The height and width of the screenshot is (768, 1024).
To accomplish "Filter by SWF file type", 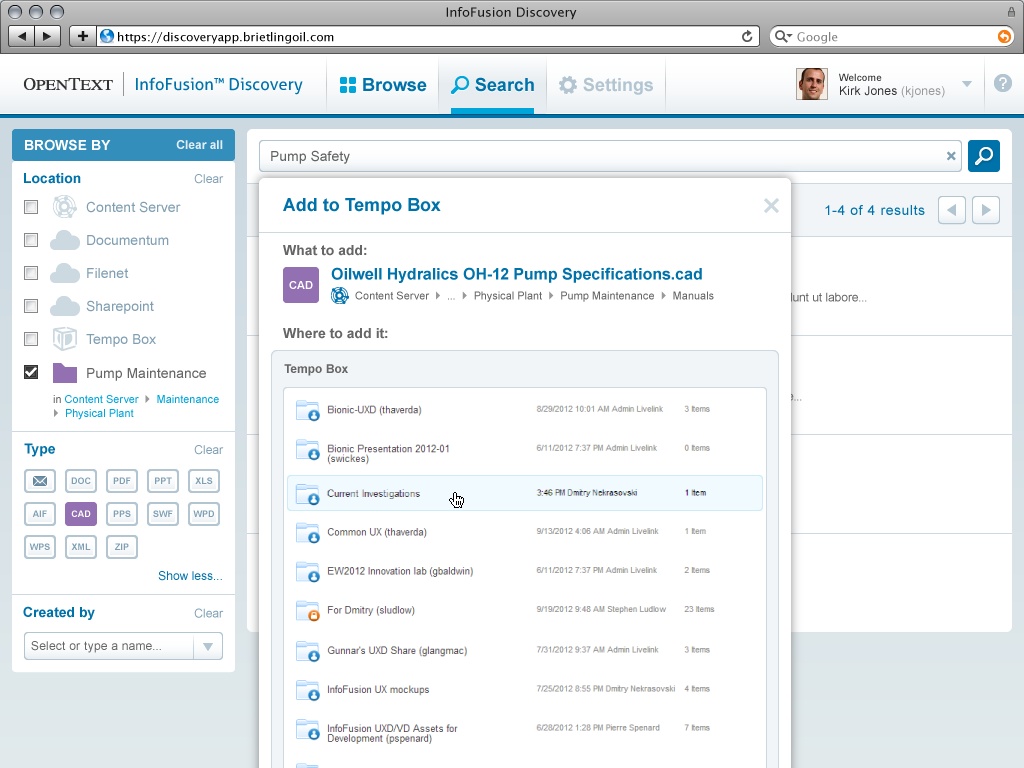I will (163, 514).
